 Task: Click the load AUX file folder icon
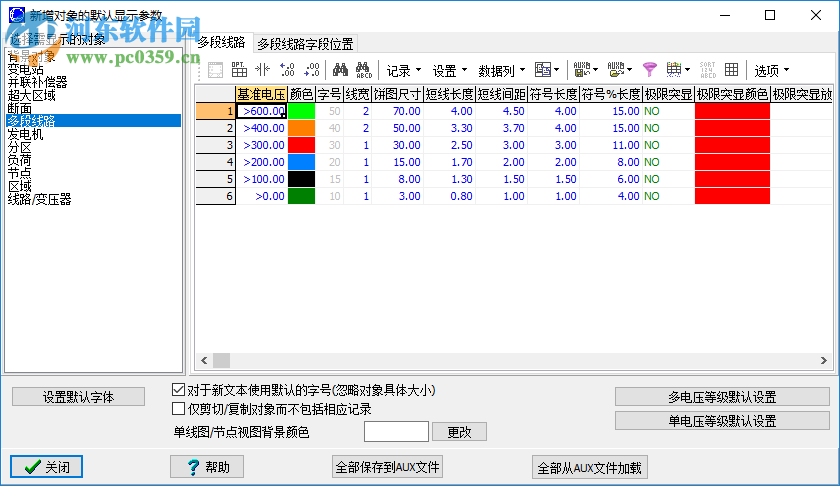(616, 70)
